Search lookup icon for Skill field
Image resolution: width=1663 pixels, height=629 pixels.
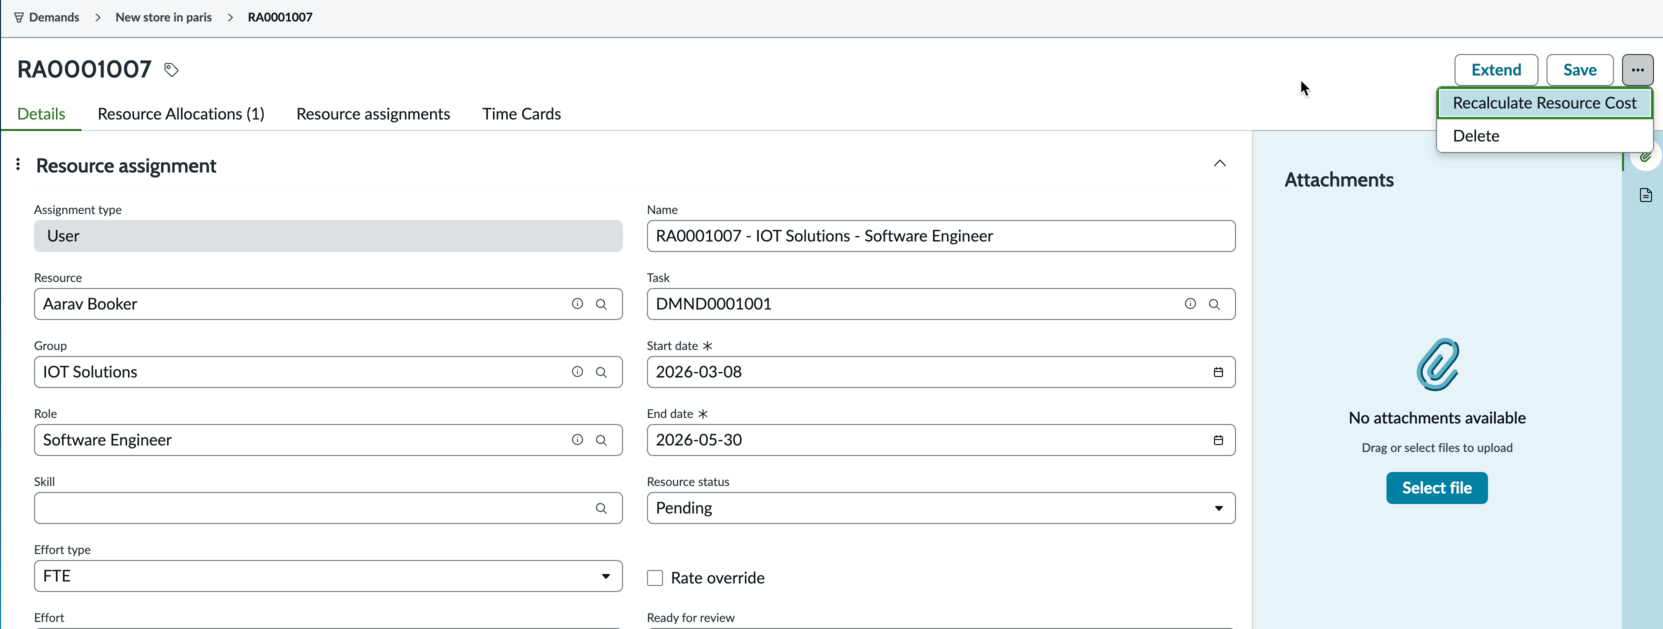click(601, 508)
